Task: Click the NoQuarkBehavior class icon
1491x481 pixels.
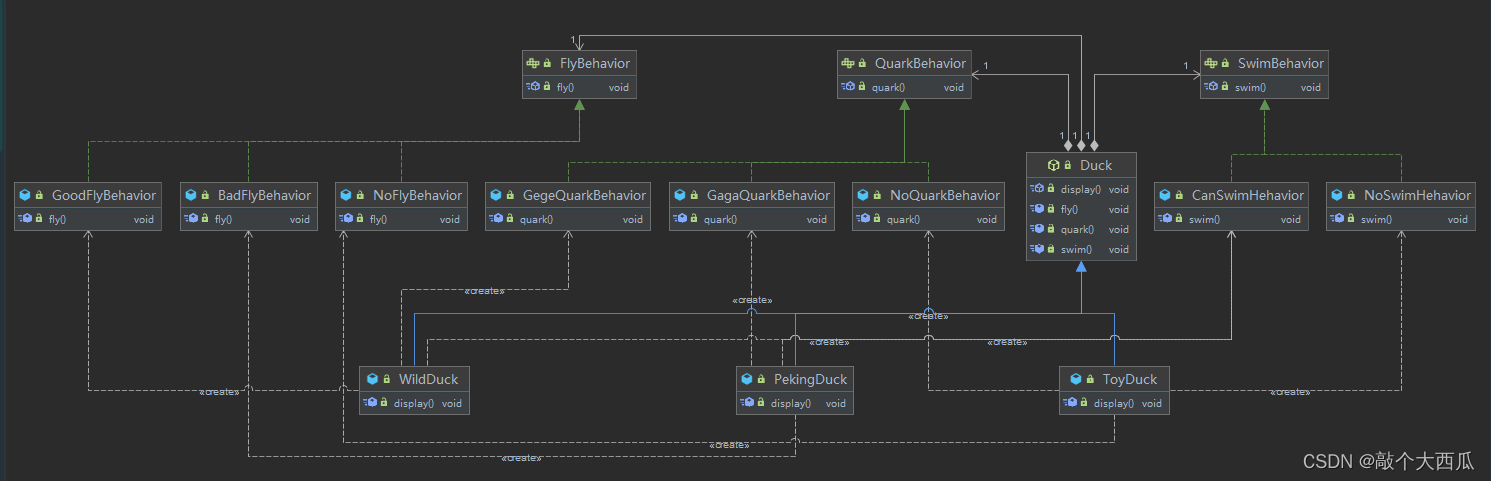Action: pos(863,195)
